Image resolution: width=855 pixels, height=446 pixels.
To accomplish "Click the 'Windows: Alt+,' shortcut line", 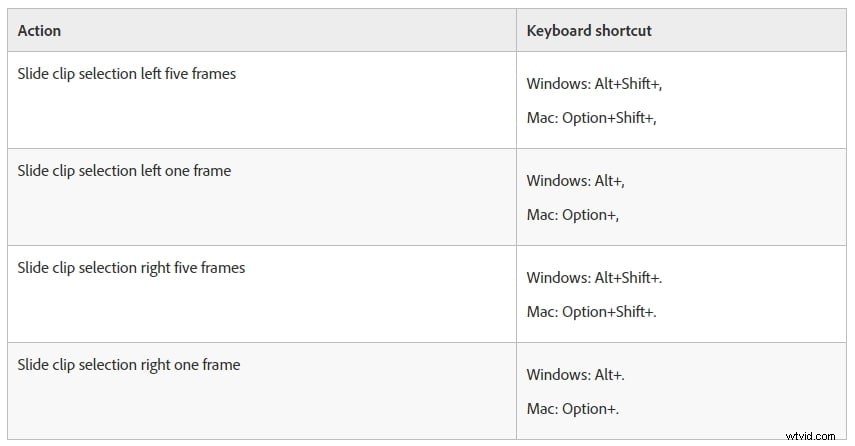I will click(x=575, y=181).
